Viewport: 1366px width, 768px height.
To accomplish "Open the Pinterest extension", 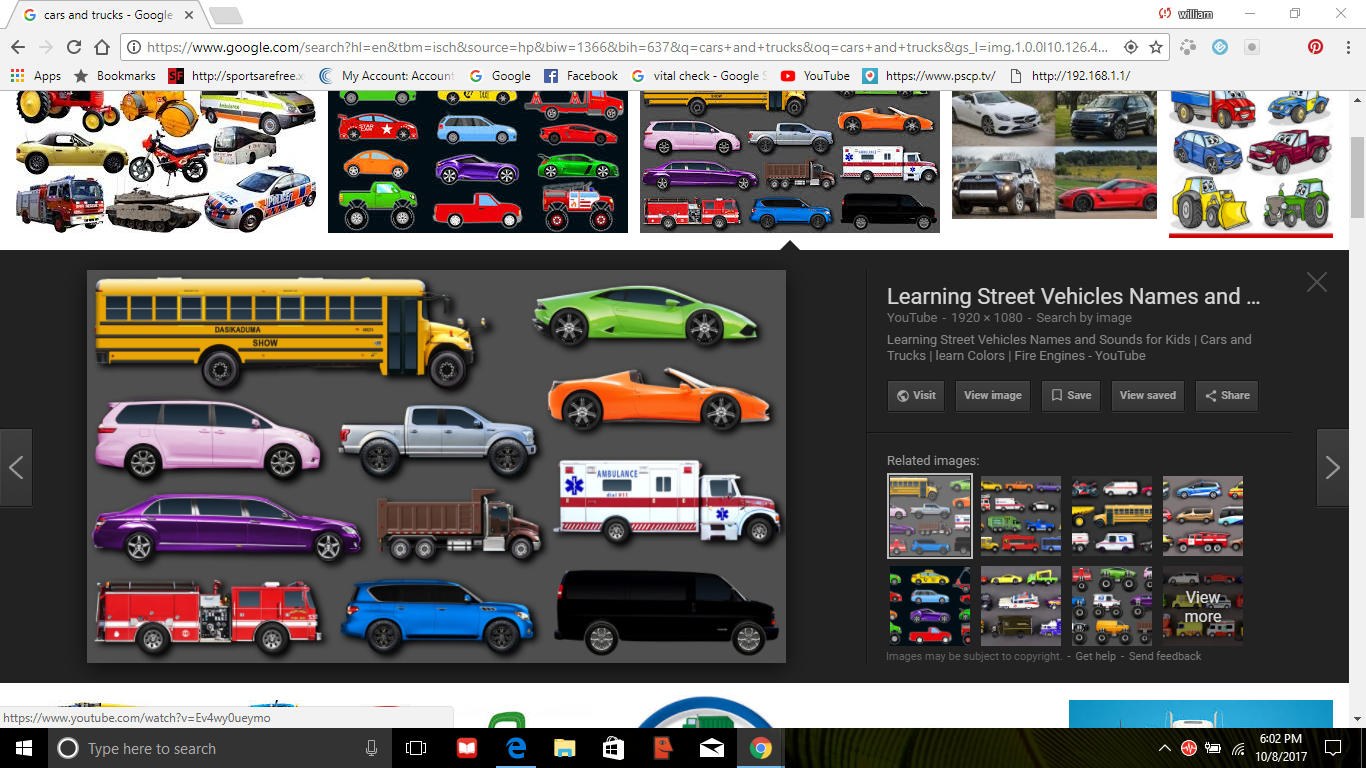I will [x=1316, y=47].
